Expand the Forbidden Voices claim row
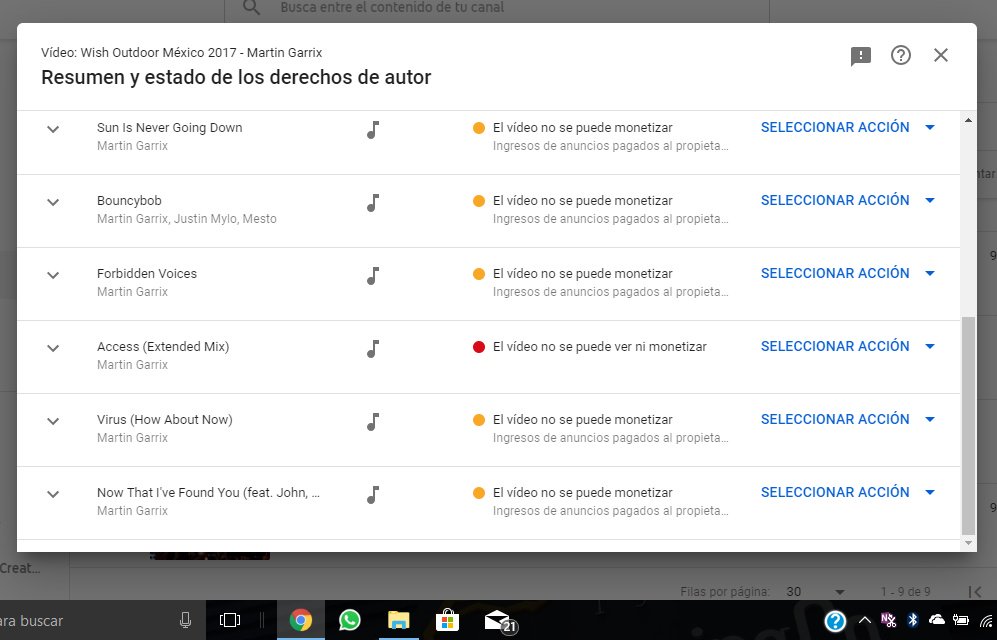The width and height of the screenshot is (997, 640). pyautogui.click(x=53, y=275)
